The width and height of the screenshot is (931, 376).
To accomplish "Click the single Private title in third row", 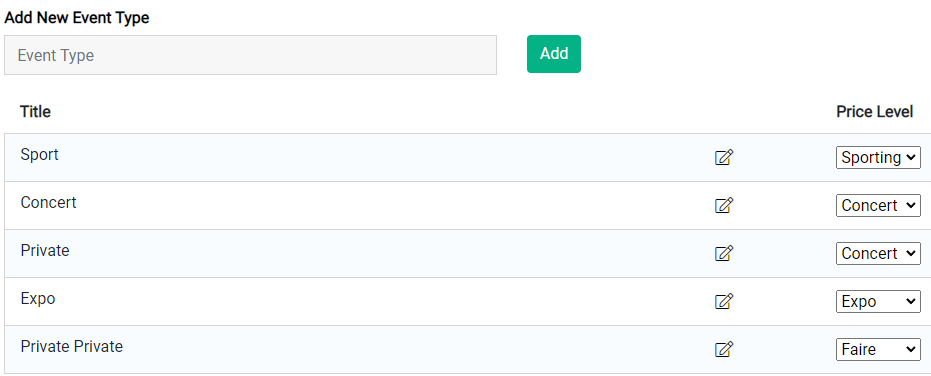I will [x=45, y=251].
